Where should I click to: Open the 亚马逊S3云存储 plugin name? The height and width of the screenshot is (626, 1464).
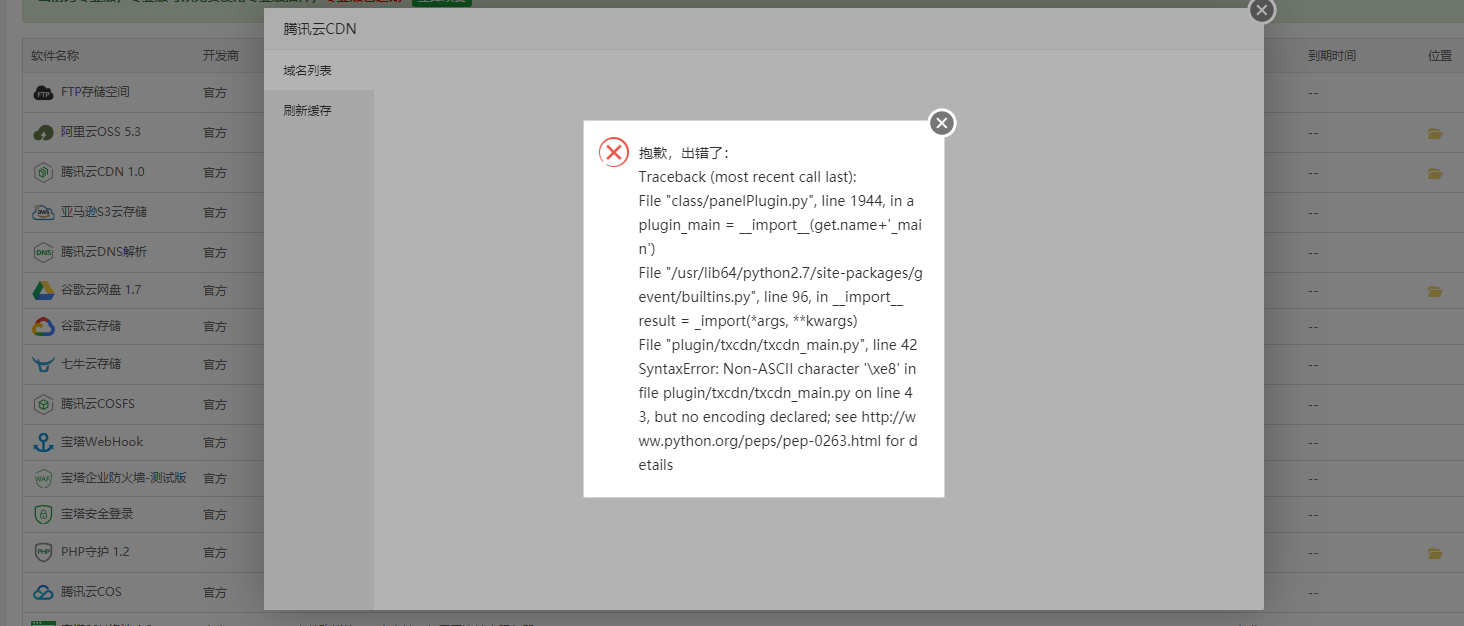pyautogui.click(x=104, y=212)
